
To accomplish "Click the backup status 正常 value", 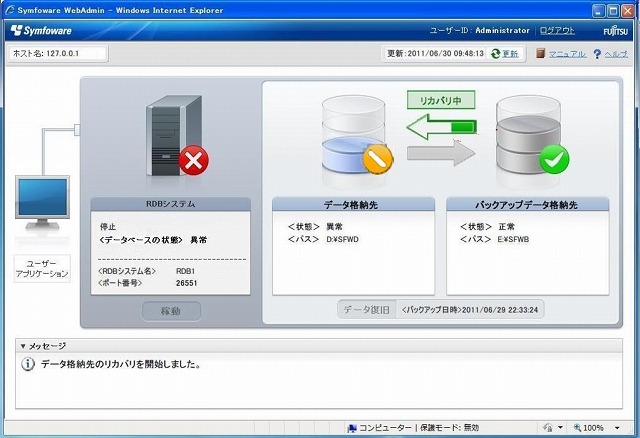I will tap(507, 227).
